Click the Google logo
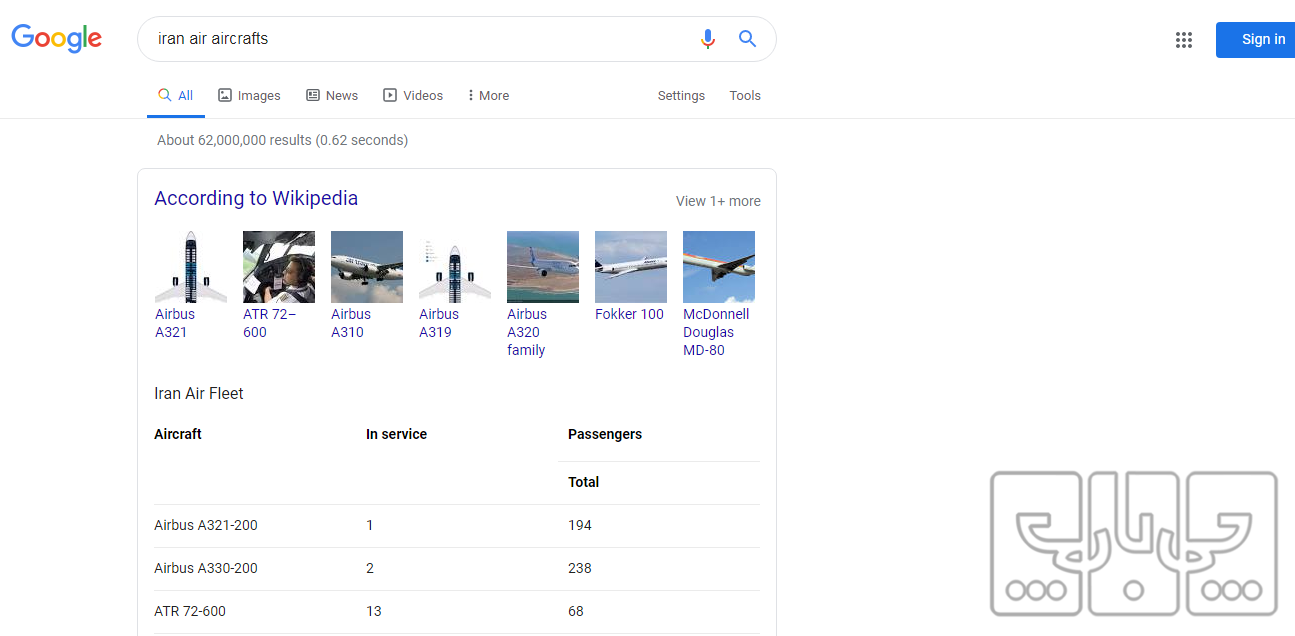Image resolution: width=1295 pixels, height=636 pixels. click(x=56, y=38)
